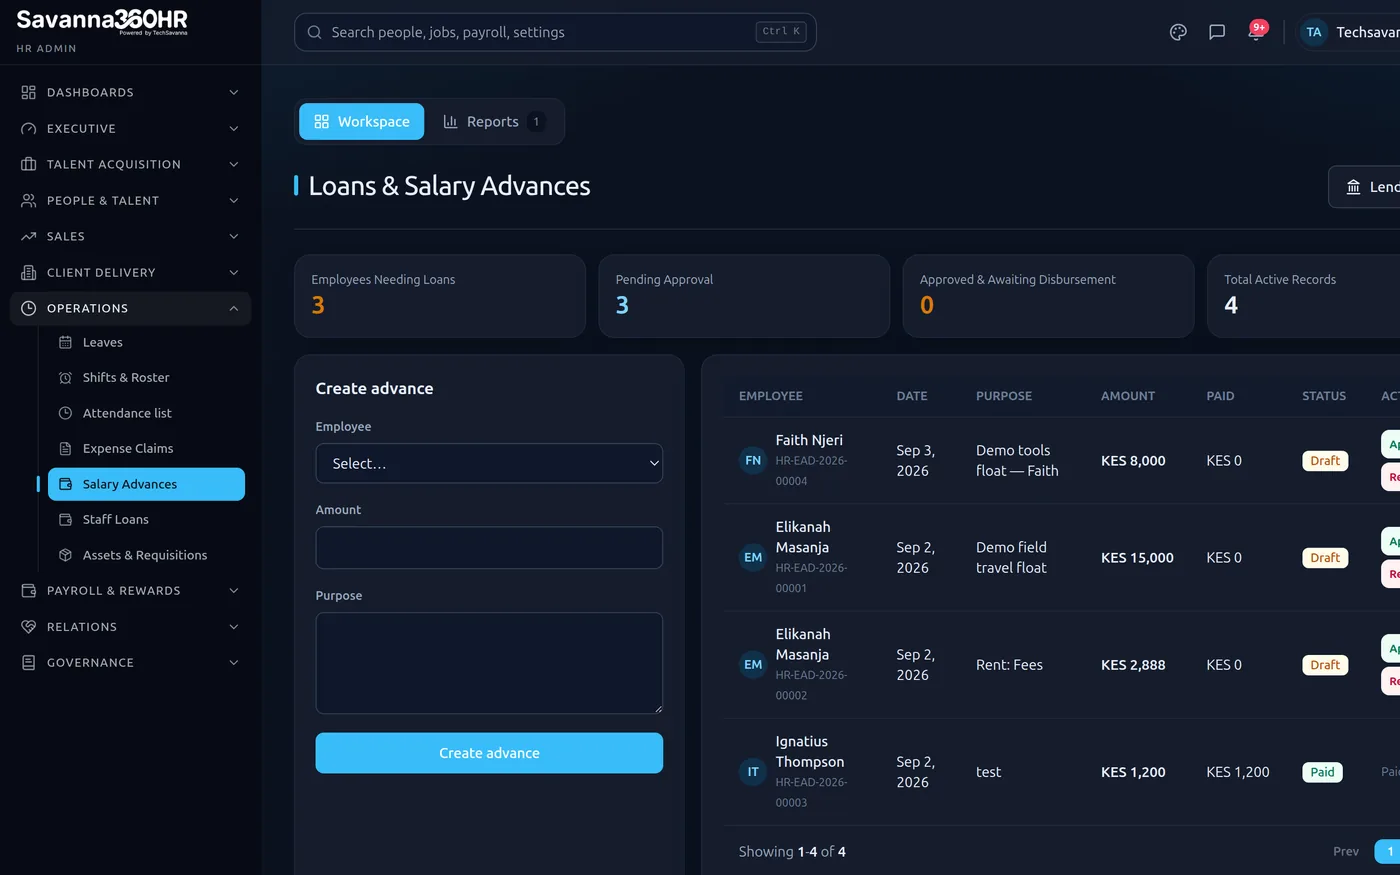Click the Shifts & Roster alarm icon
The height and width of the screenshot is (875, 1400).
click(65, 377)
